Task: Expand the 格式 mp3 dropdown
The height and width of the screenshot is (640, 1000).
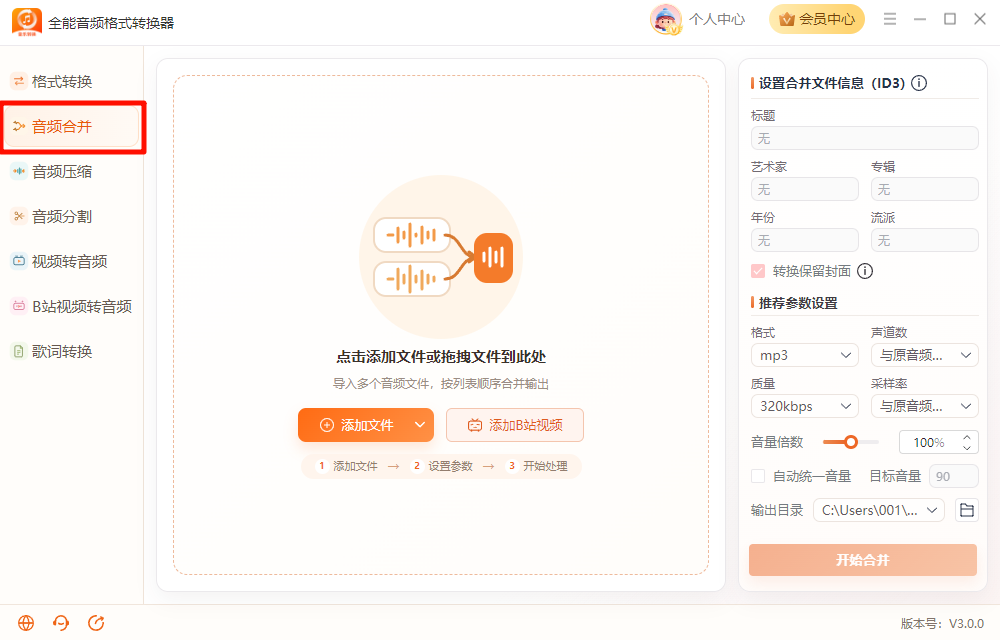Action: click(x=804, y=355)
